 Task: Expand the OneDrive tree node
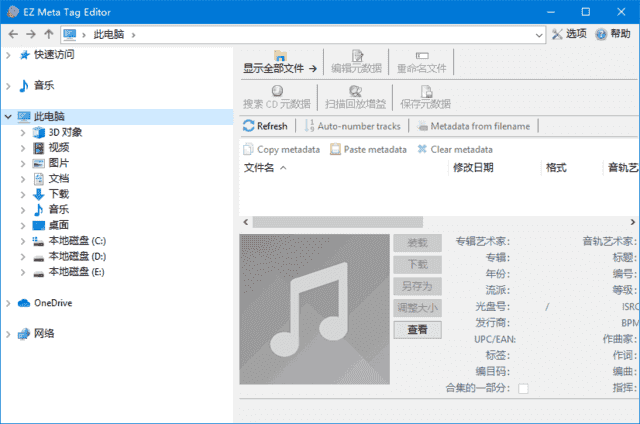coord(9,303)
